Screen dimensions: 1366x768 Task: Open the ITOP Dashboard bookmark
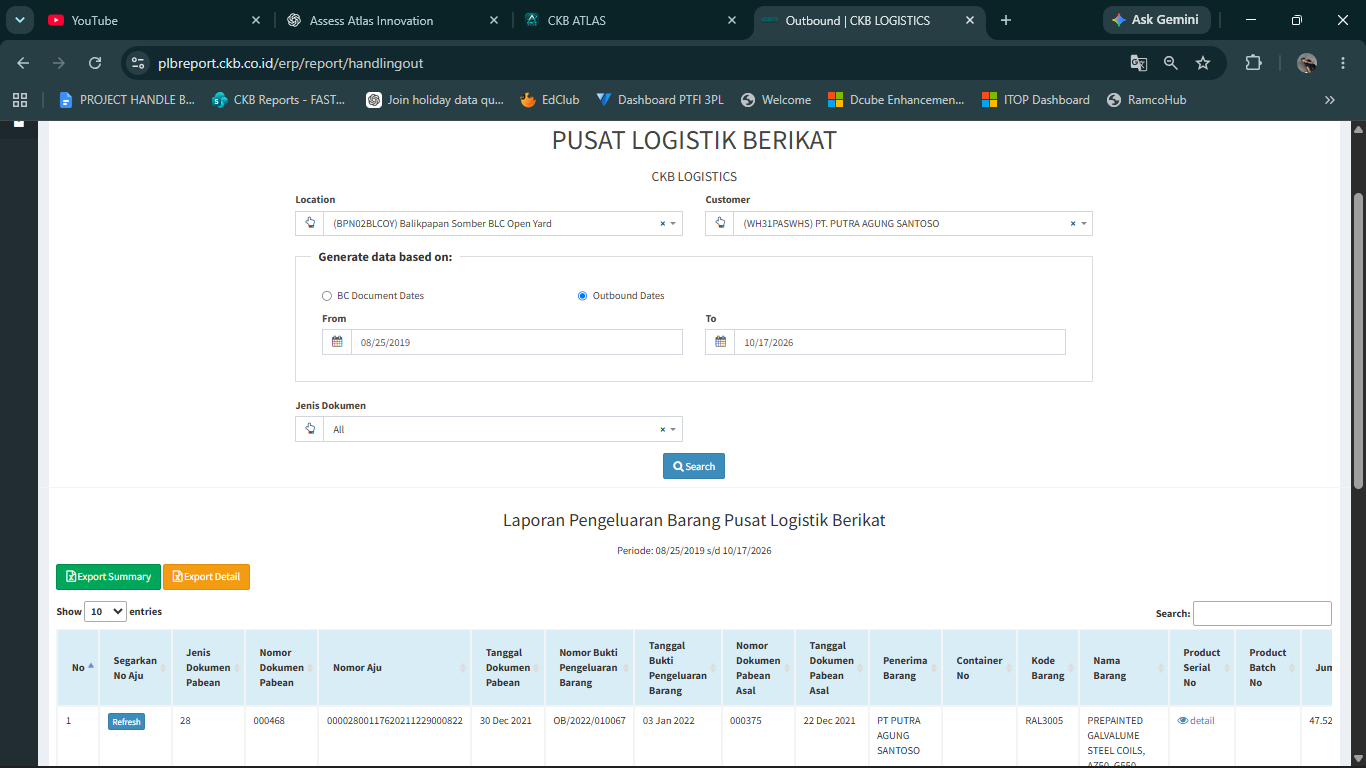[1036, 100]
